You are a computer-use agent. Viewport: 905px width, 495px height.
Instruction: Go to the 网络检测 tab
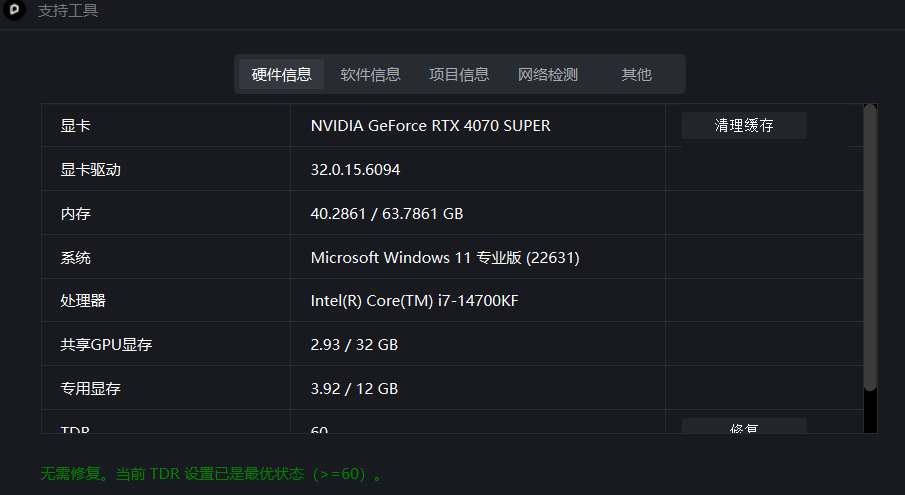coord(548,74)
